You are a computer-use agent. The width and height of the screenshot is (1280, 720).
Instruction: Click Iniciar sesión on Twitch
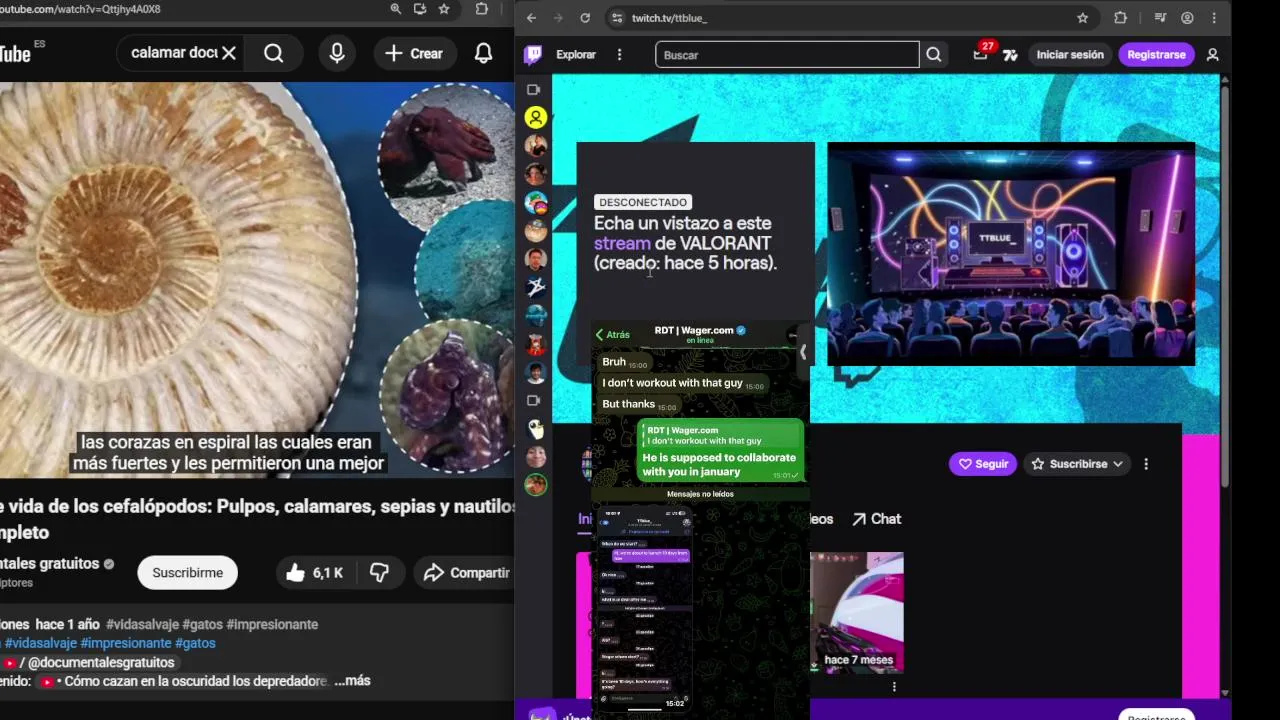pos(1070,55)
